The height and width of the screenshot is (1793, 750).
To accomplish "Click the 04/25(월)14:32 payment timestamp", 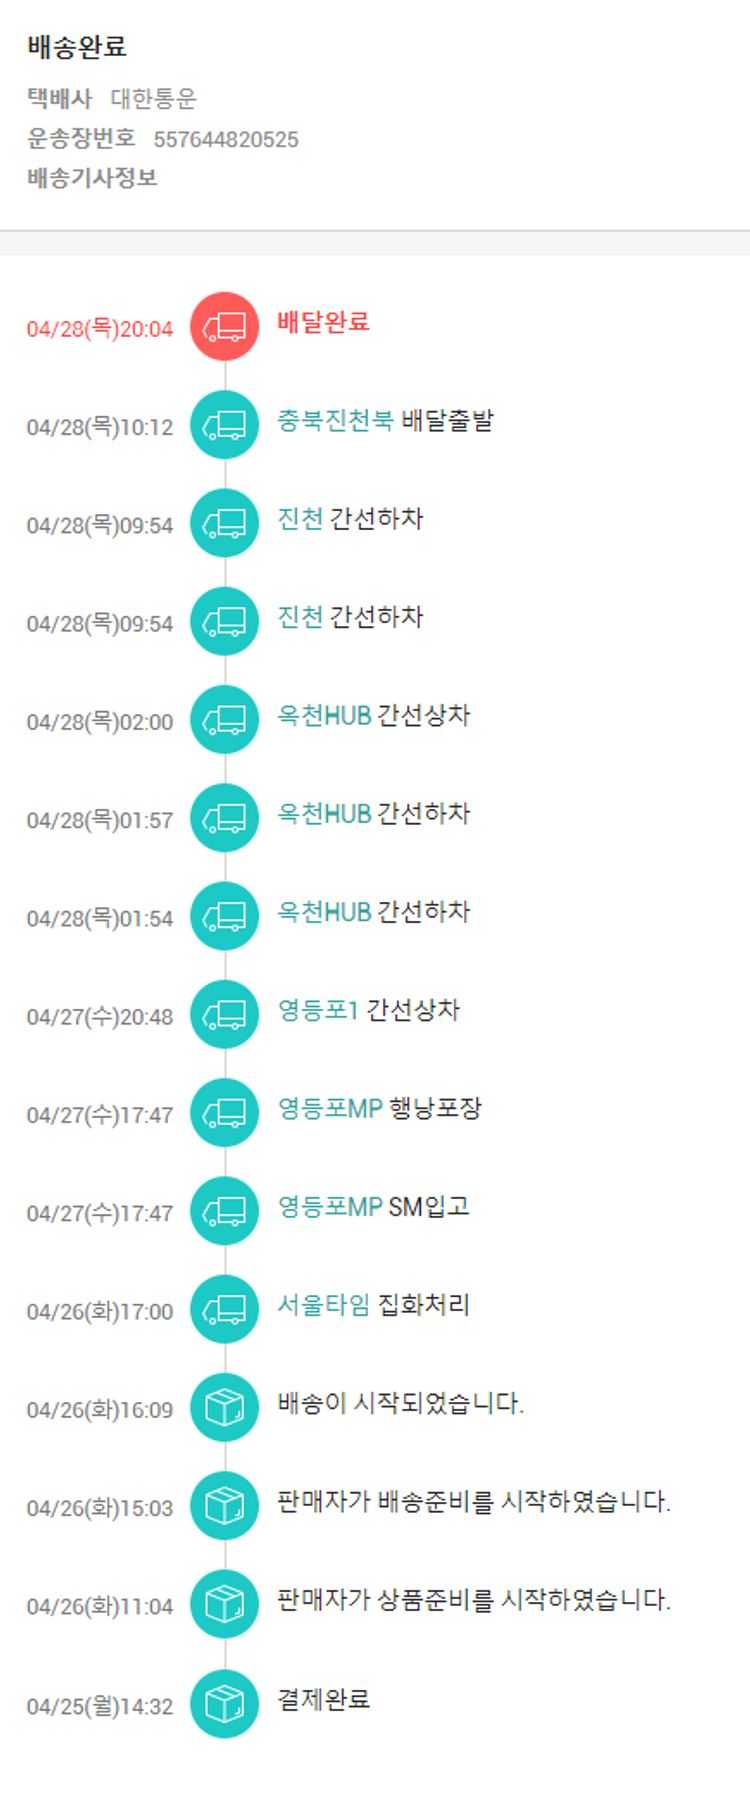I will pyautogui.click(x=100, y=1707).
